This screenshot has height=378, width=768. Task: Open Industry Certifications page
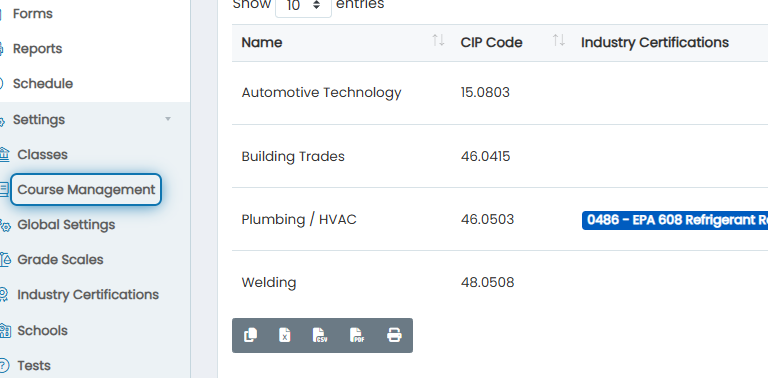pyautogui.click(x=88, y=295)
